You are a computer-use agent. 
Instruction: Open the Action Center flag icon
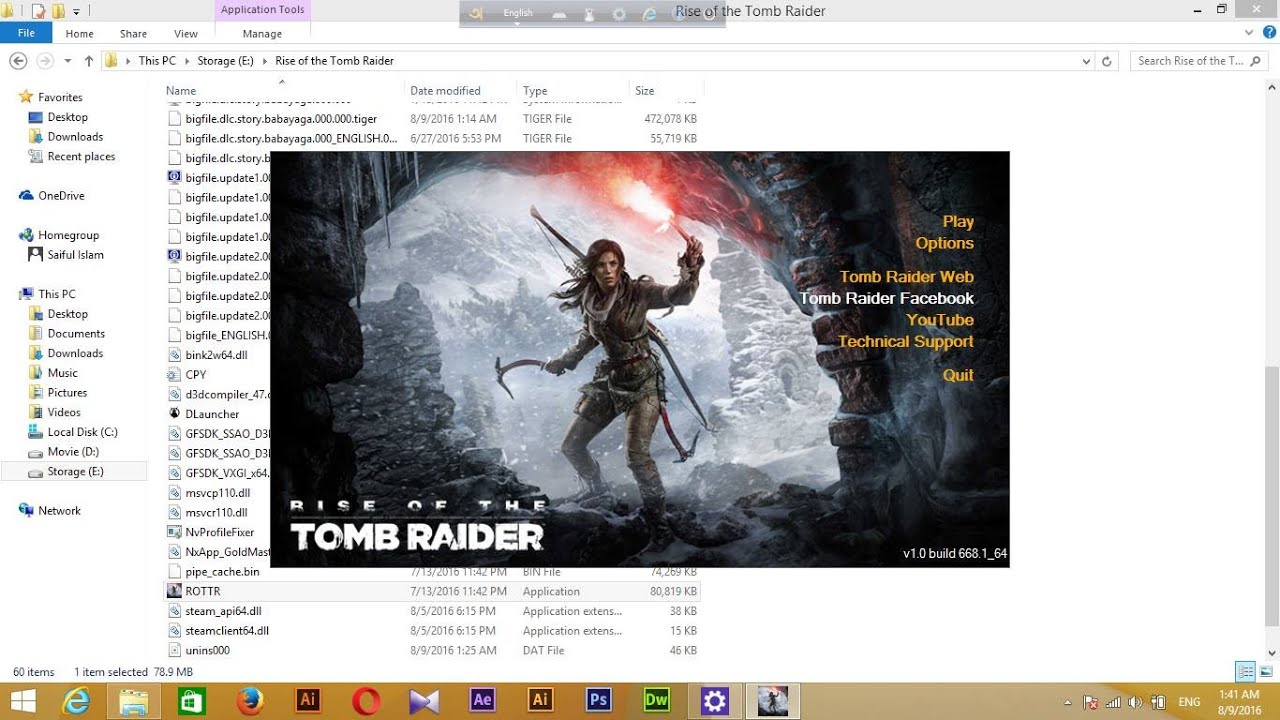click(x=1091, y=702)
